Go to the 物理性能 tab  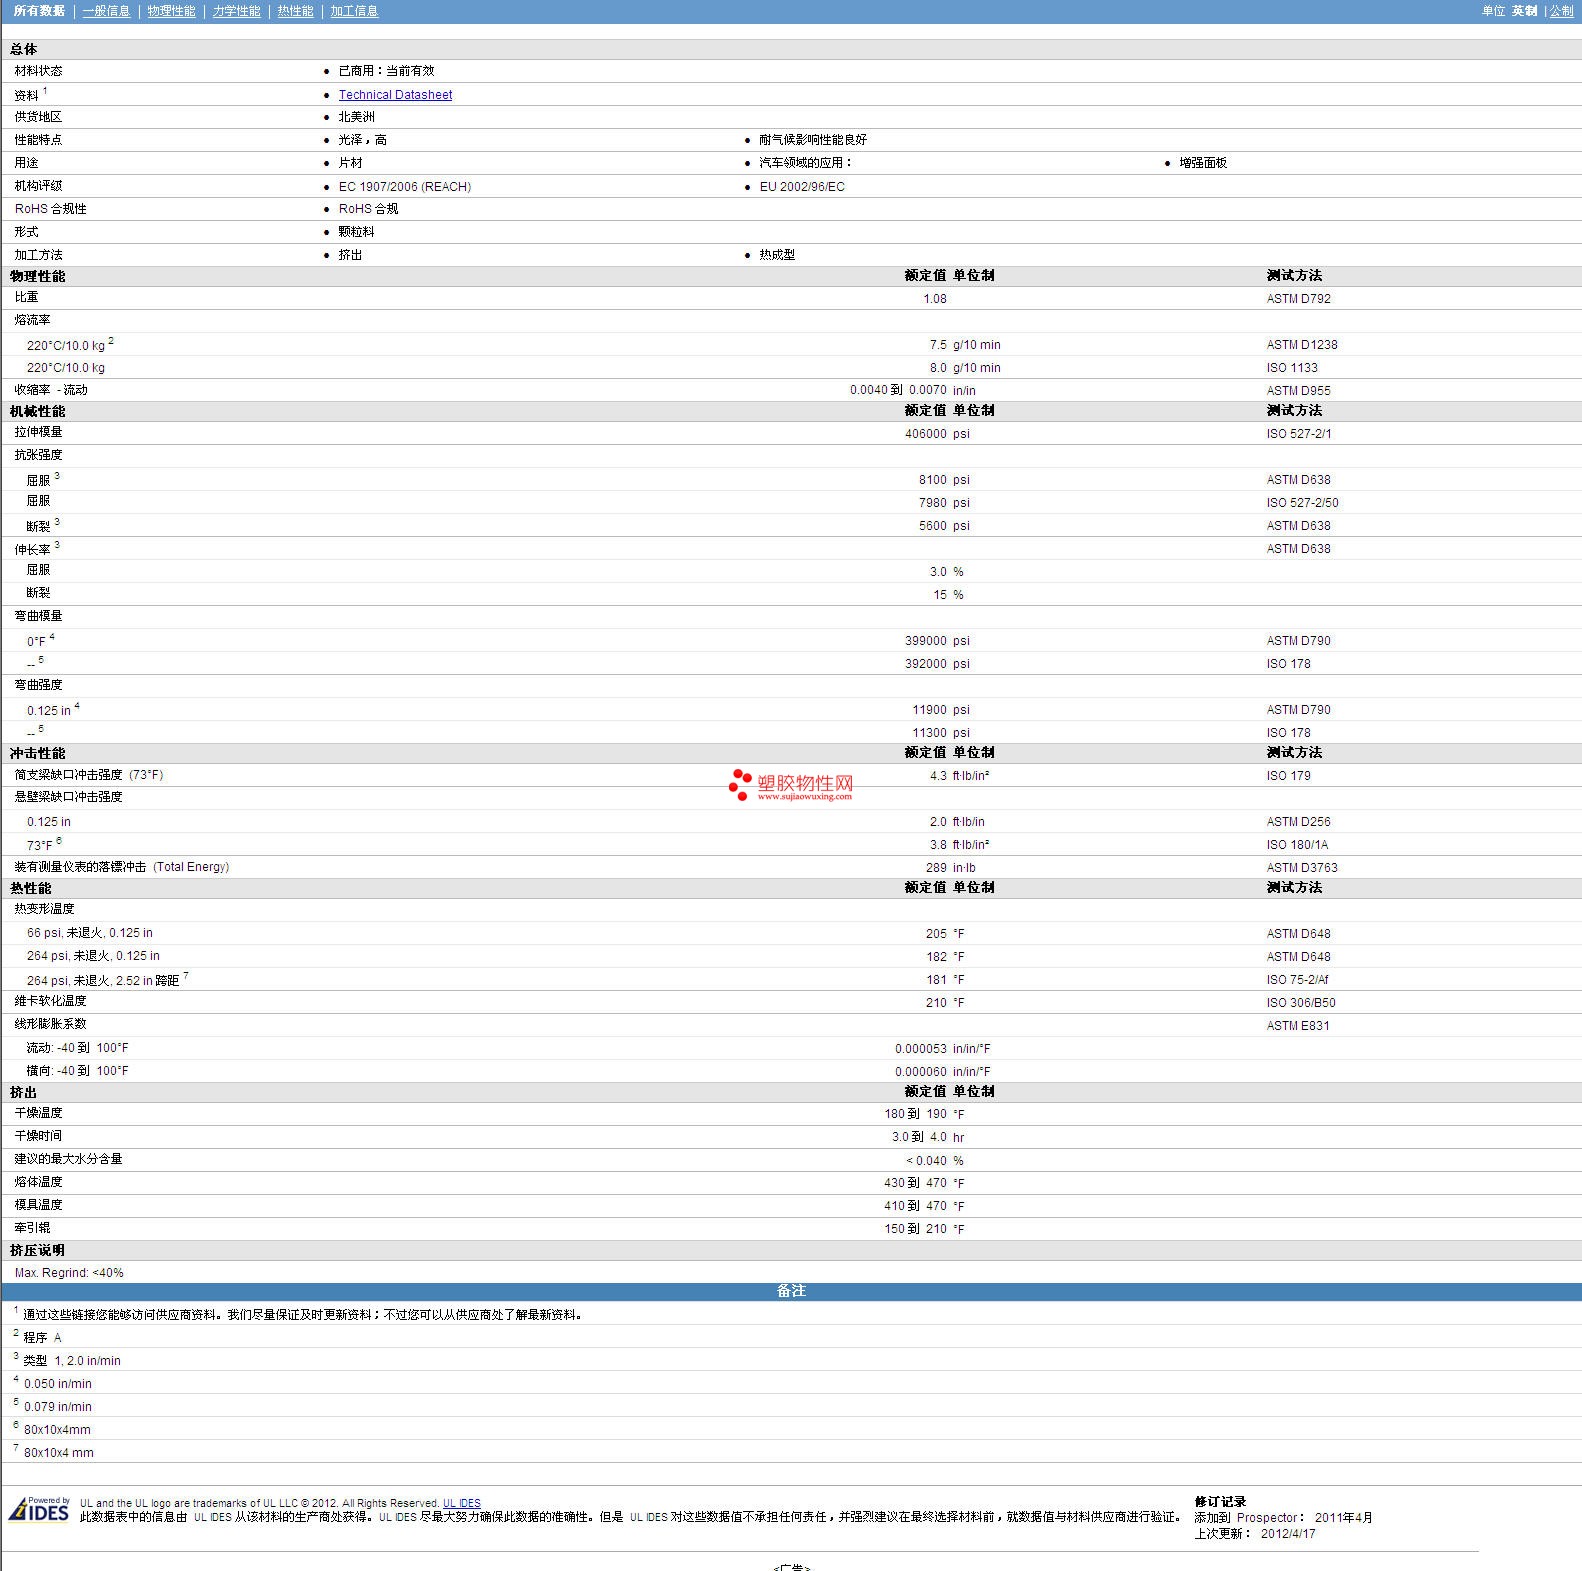coord(171,11)
